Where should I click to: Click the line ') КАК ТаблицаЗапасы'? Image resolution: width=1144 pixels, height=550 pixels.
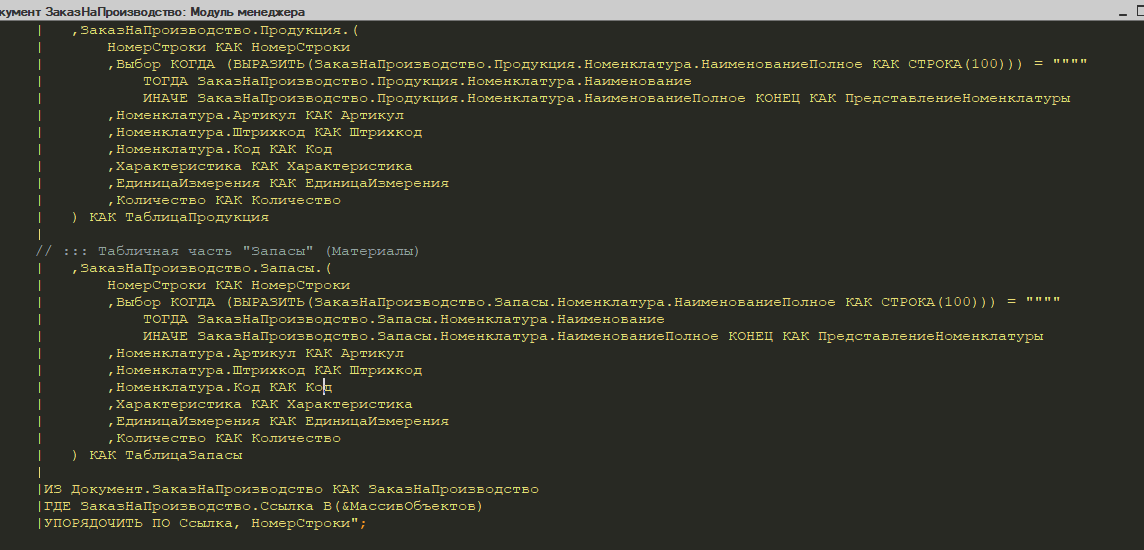point(157,455)
